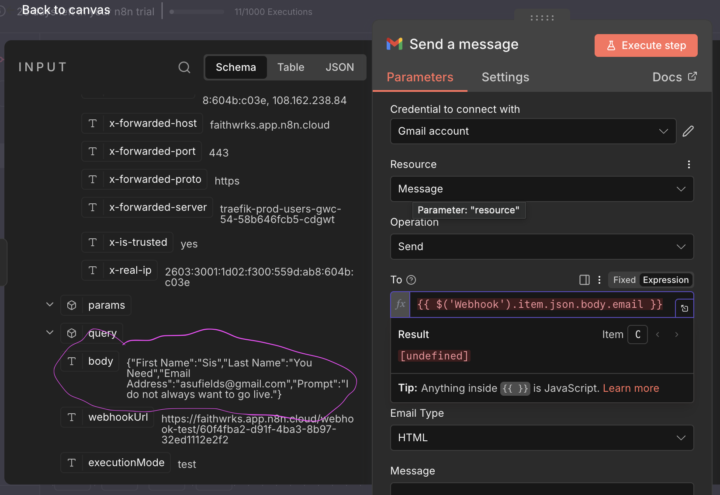Click the Execute step button
The width and height of the screenshot is (720, 495).
tap(646, 45)
